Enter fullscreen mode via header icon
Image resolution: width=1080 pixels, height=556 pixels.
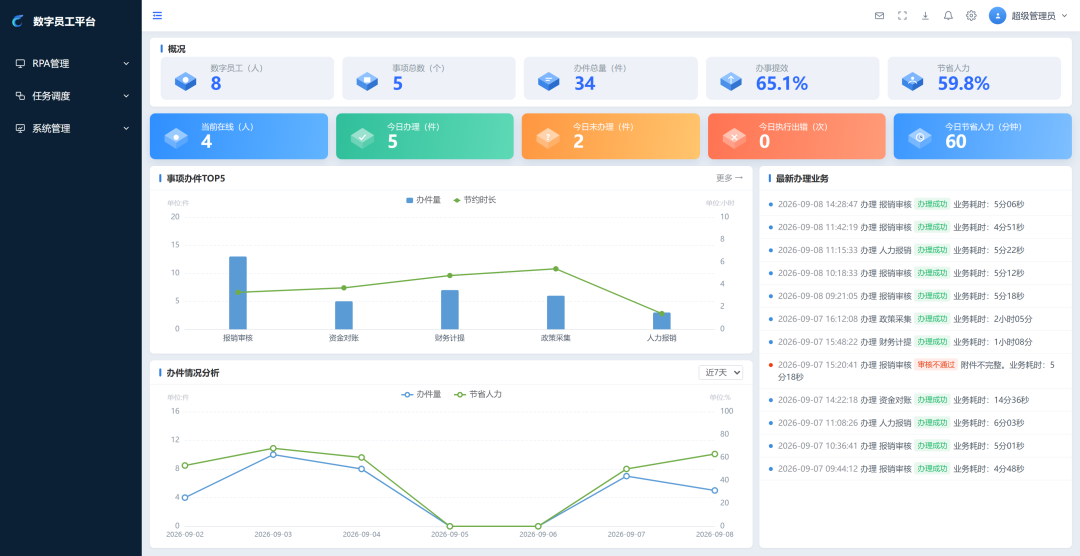[902, 16]
